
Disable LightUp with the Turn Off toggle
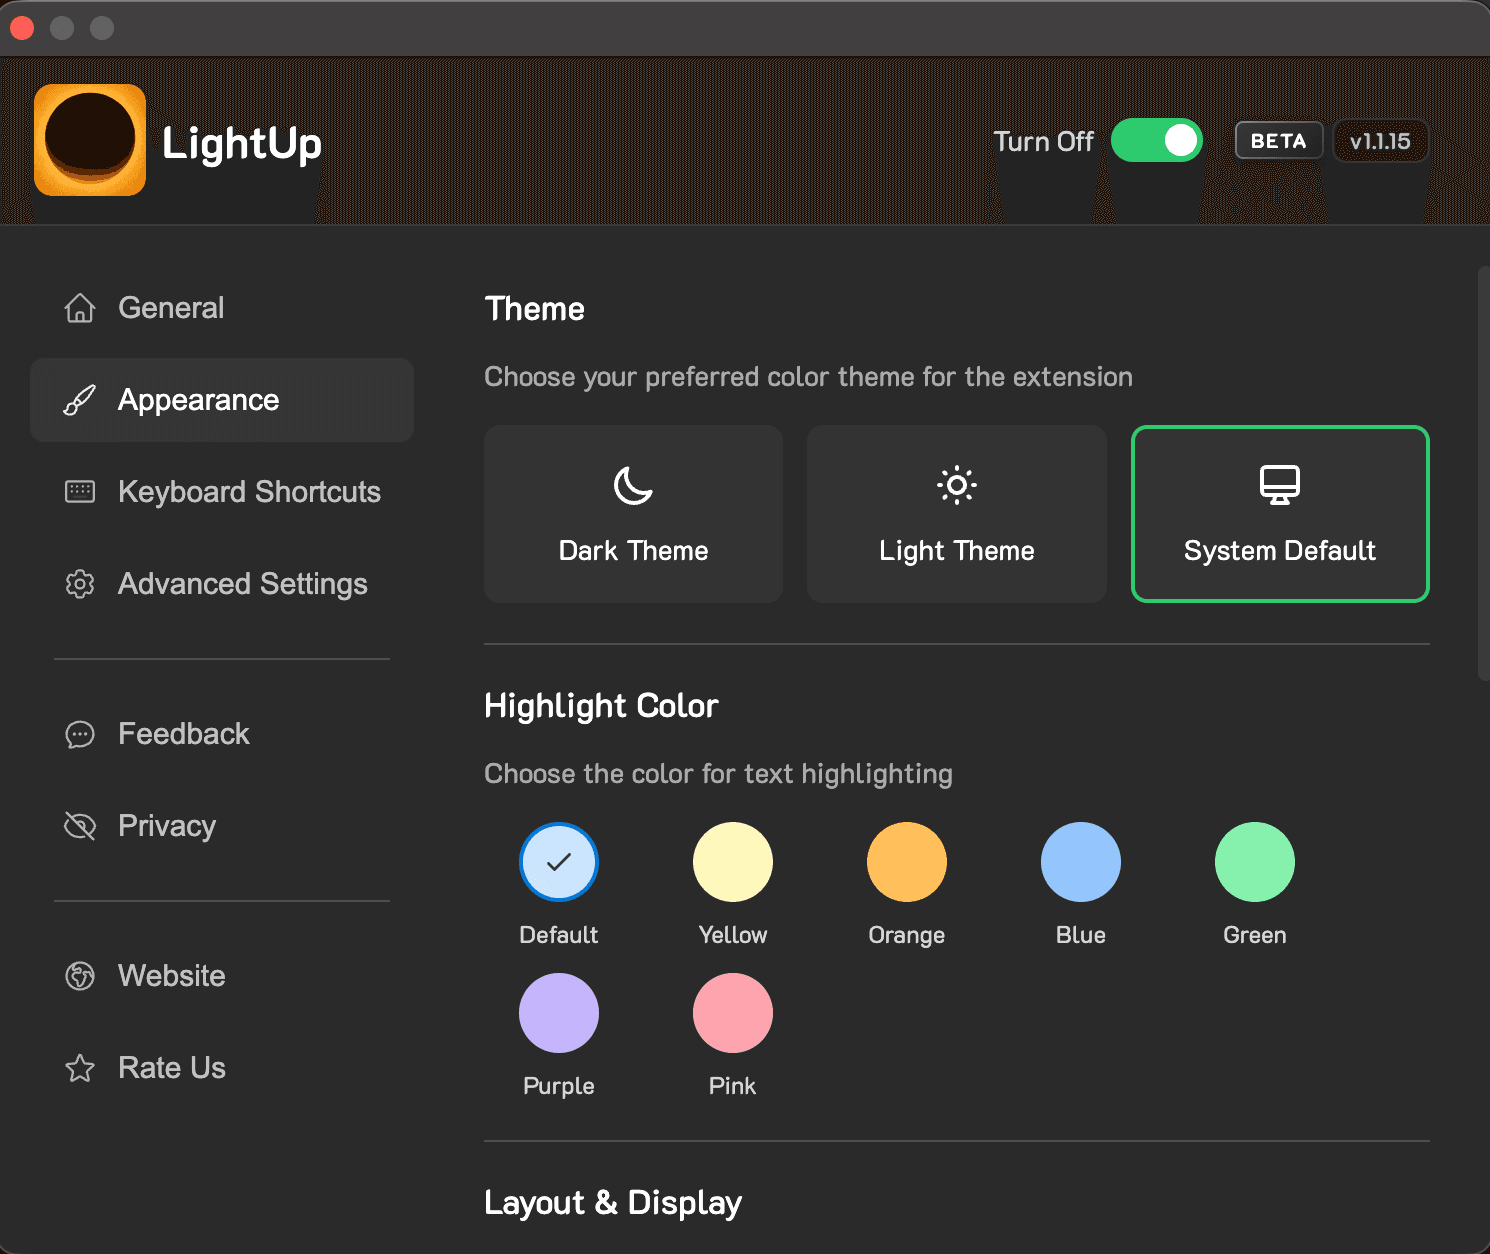point(1156,141)
